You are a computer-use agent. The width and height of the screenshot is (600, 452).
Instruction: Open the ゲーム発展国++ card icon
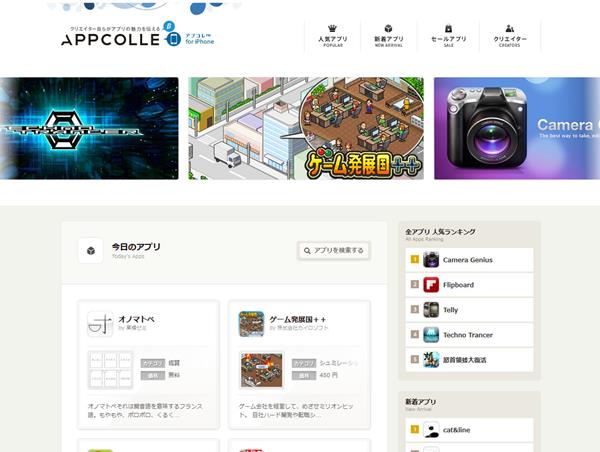coord(251,324)
